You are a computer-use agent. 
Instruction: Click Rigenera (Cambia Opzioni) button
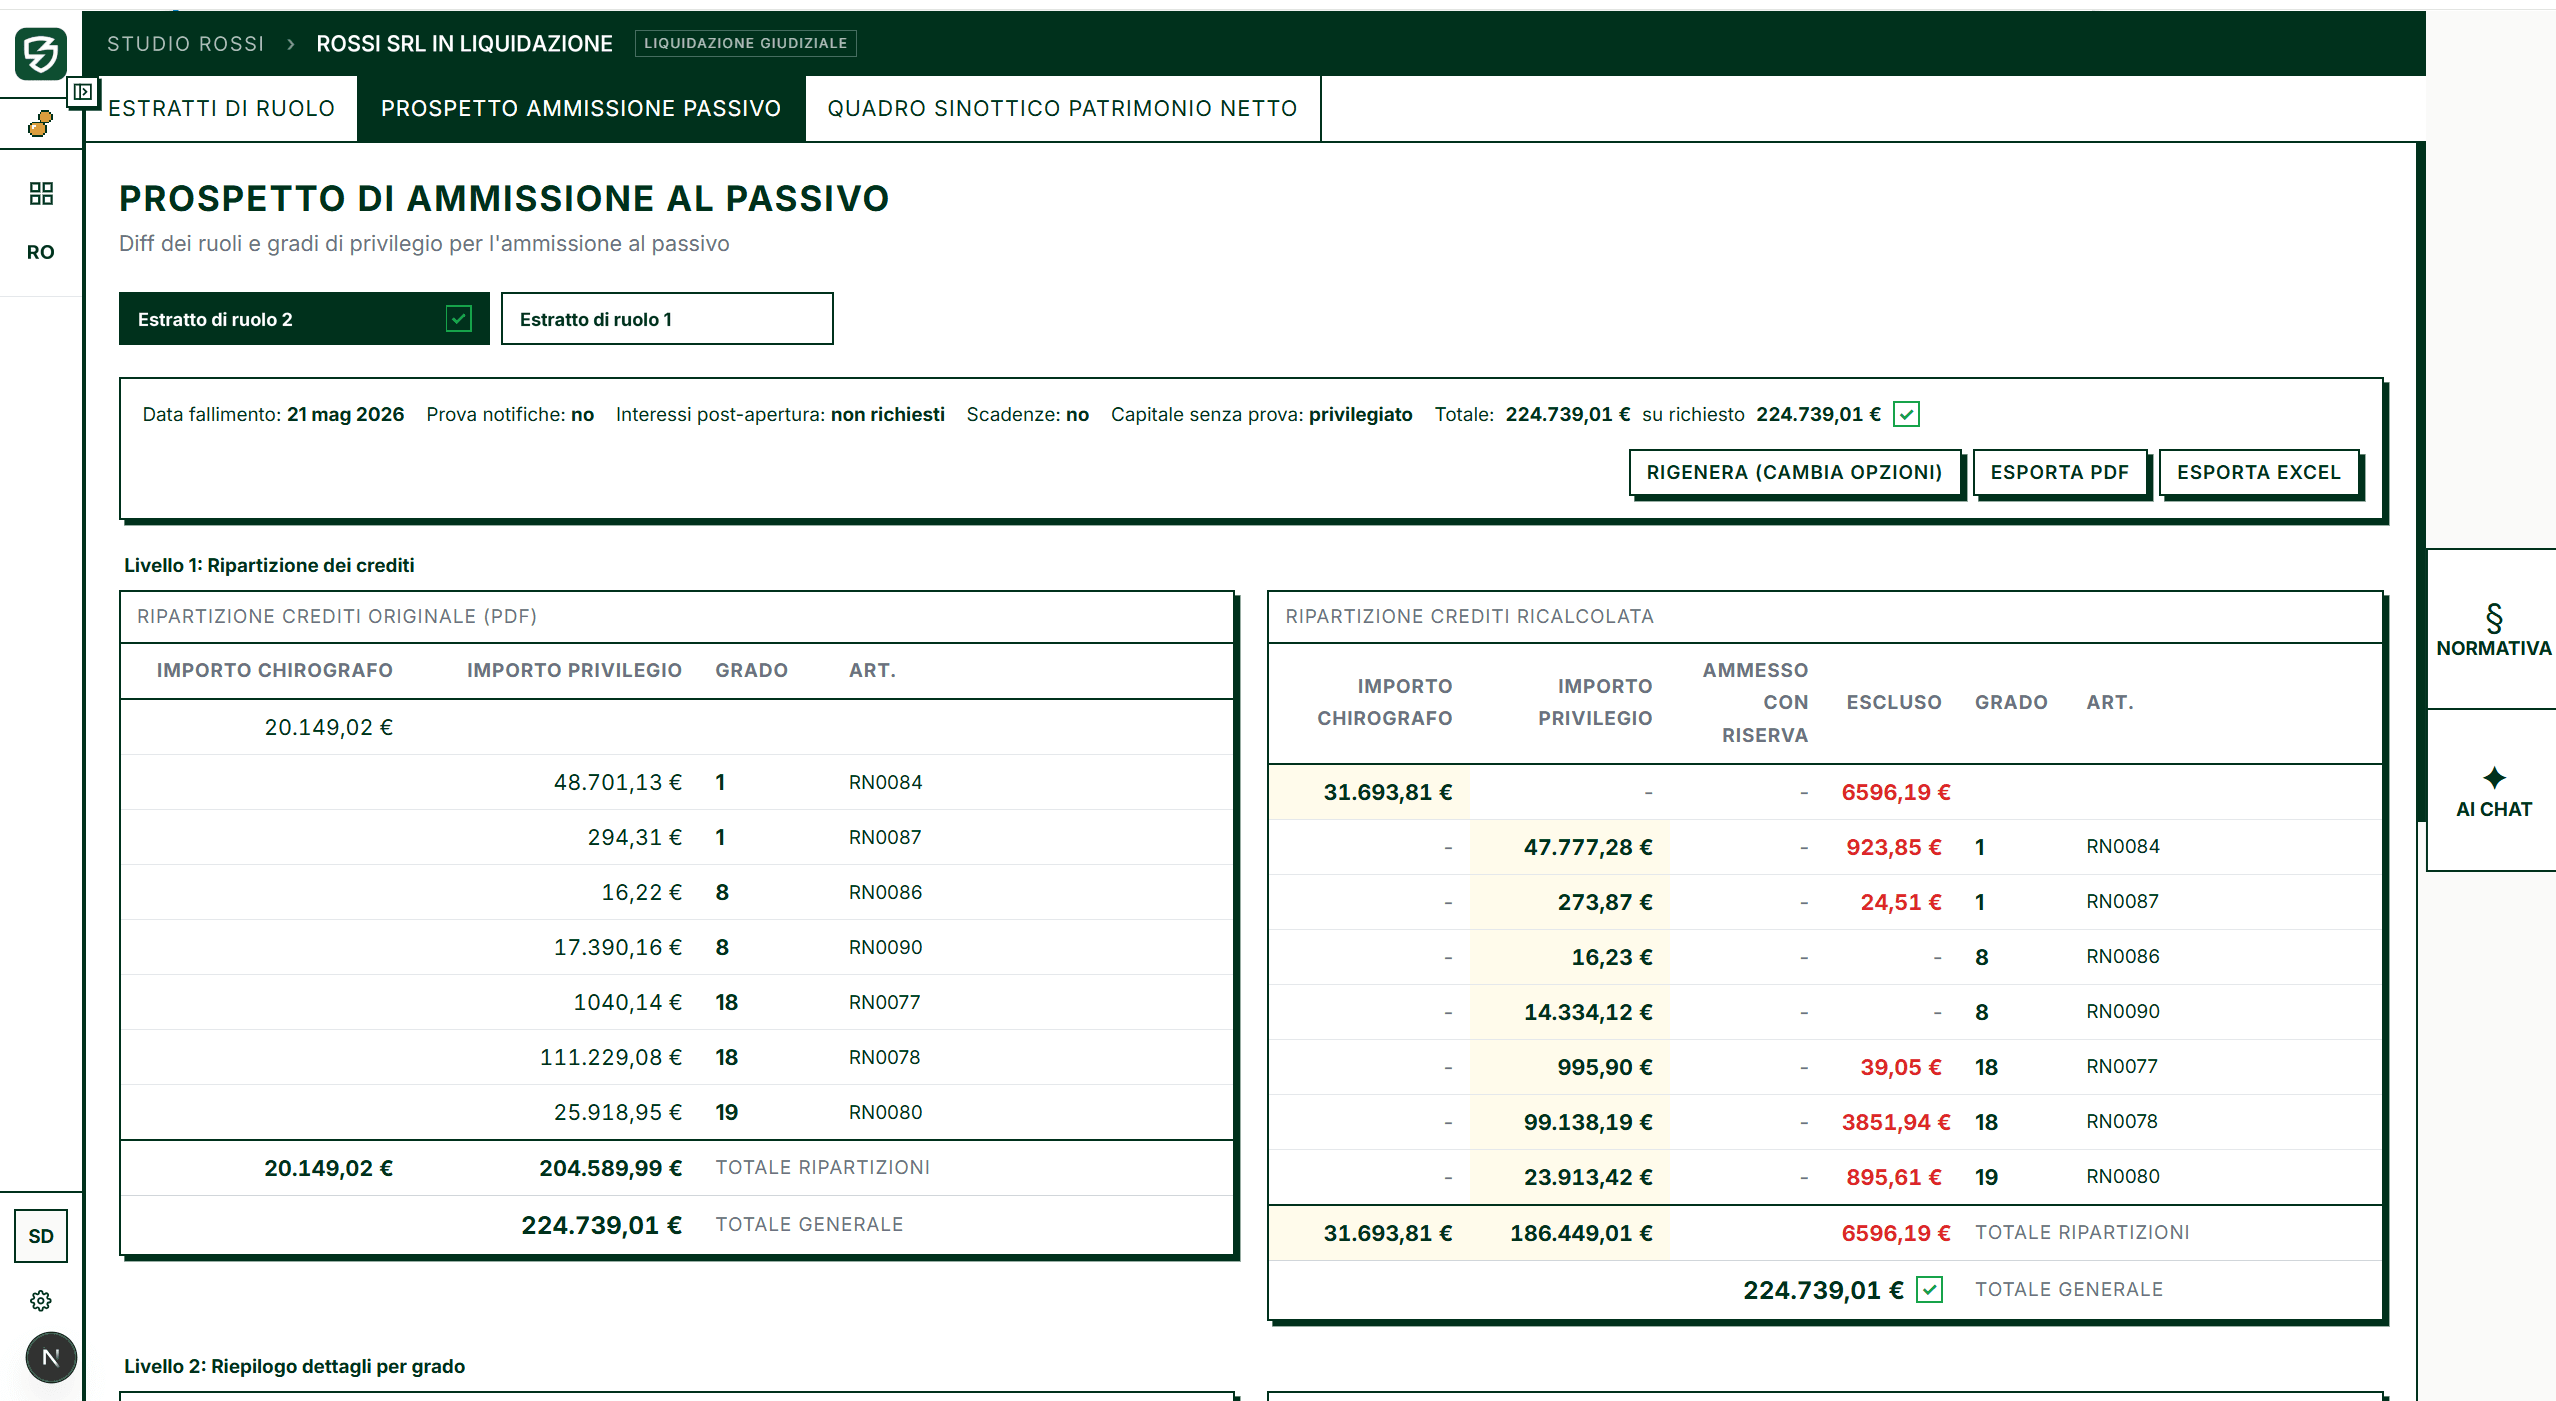(1794, 472)
